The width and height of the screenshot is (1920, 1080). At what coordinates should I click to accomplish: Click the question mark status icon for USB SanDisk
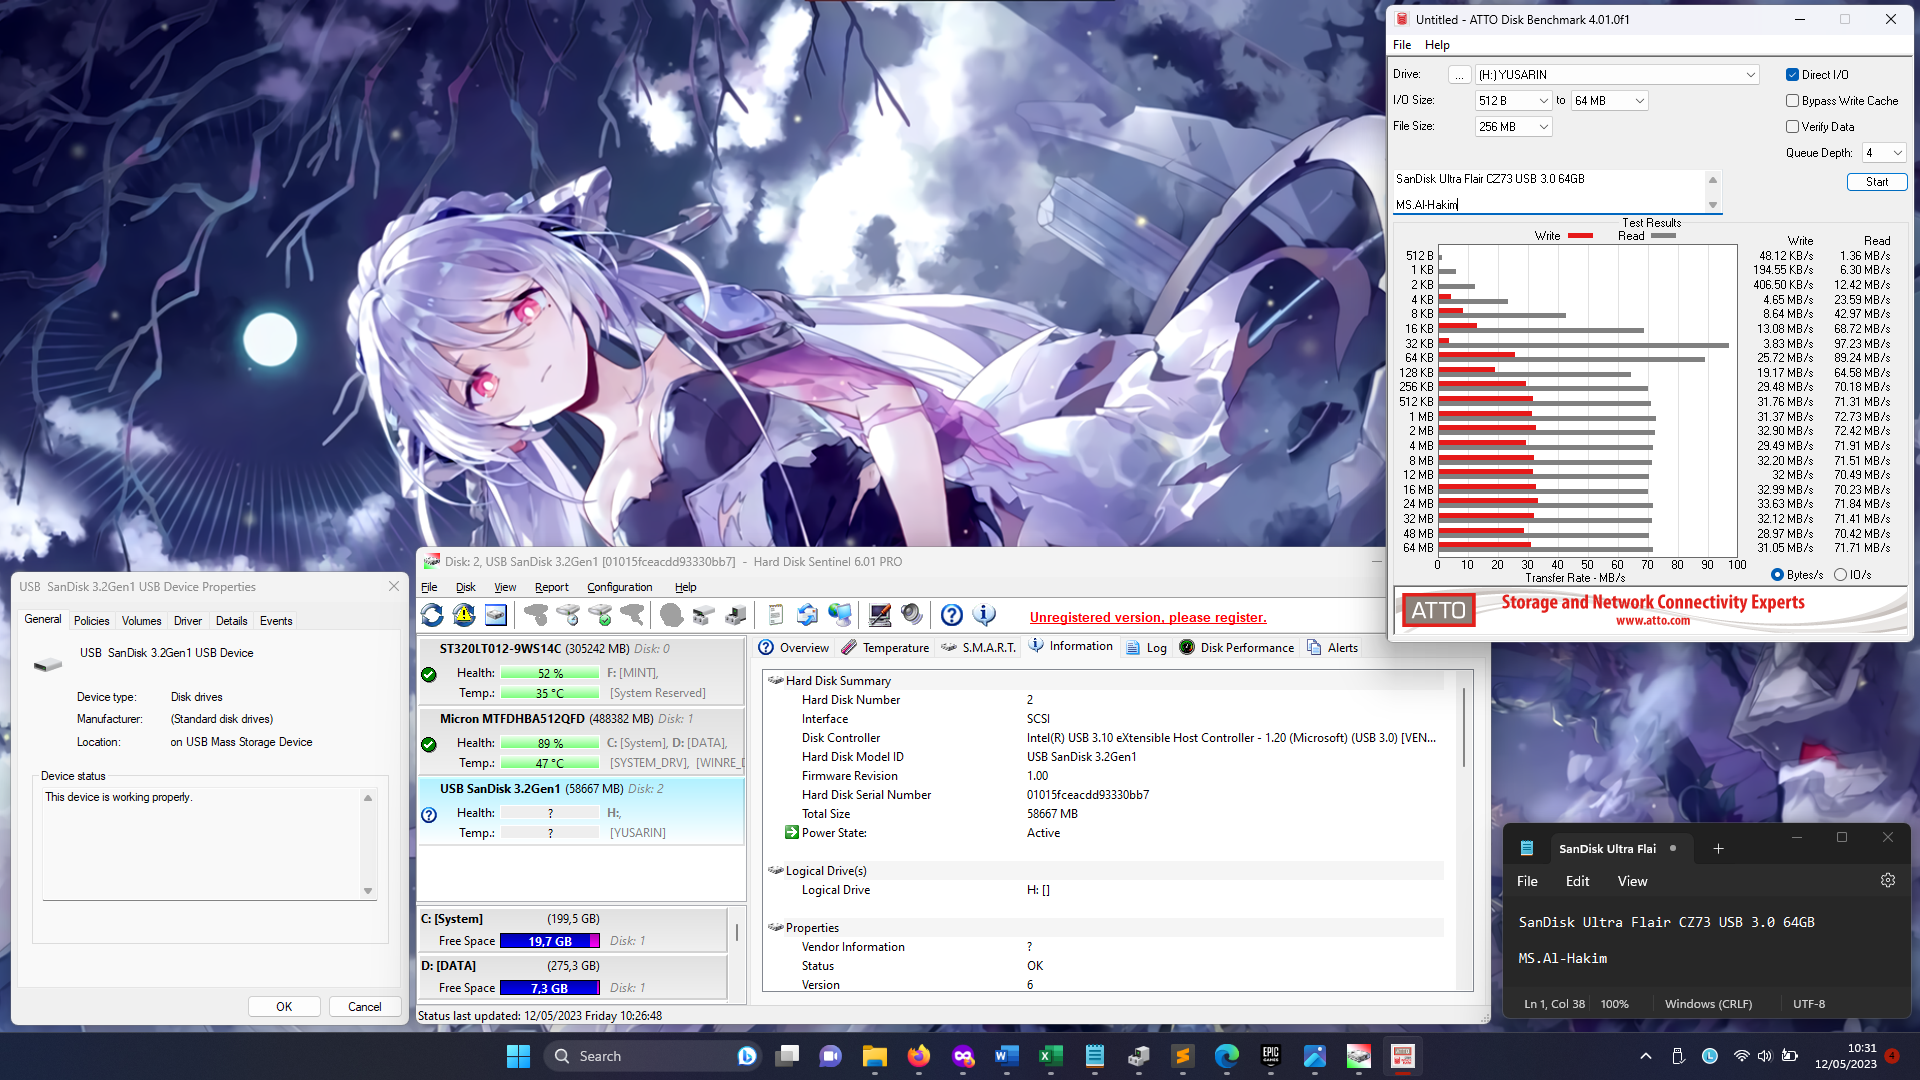pyautogui.click(x=429, y=815)
